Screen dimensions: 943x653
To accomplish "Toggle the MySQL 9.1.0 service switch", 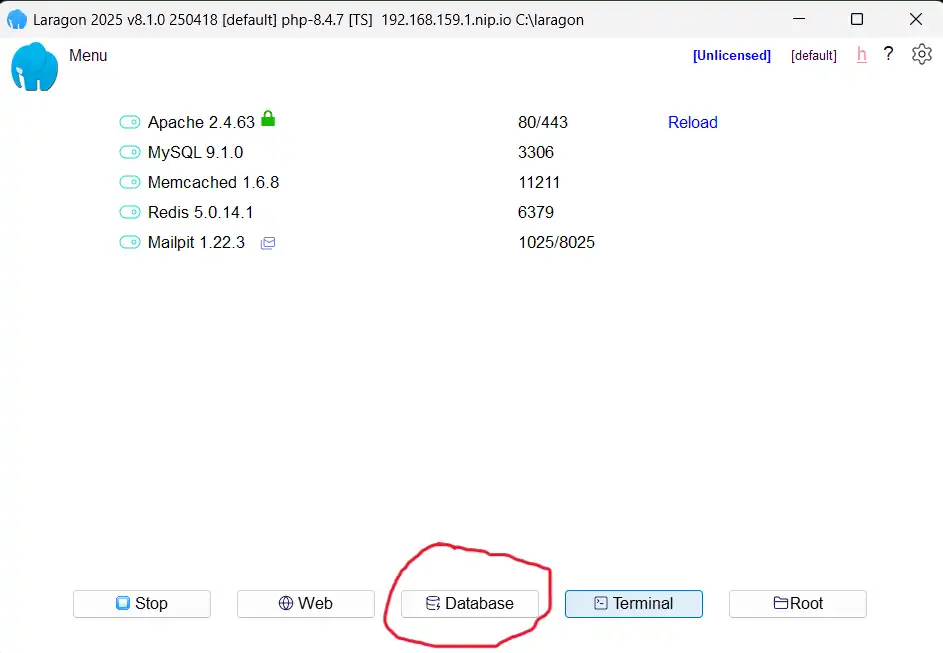I will [130, 152].
